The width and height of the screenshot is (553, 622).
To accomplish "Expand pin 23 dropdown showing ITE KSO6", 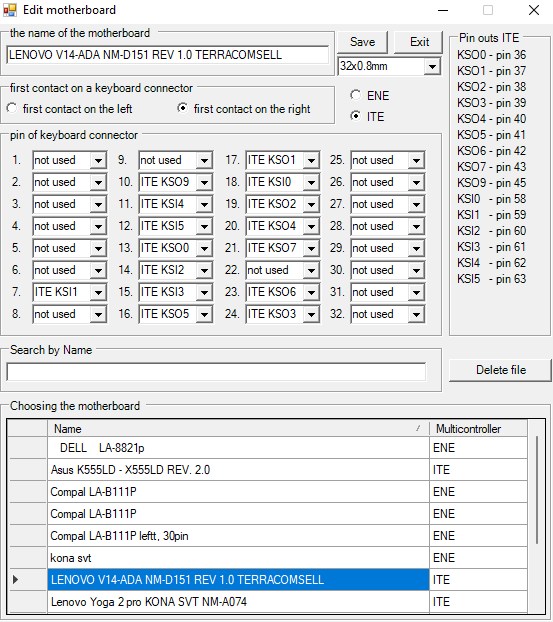I will pos(311,292).
